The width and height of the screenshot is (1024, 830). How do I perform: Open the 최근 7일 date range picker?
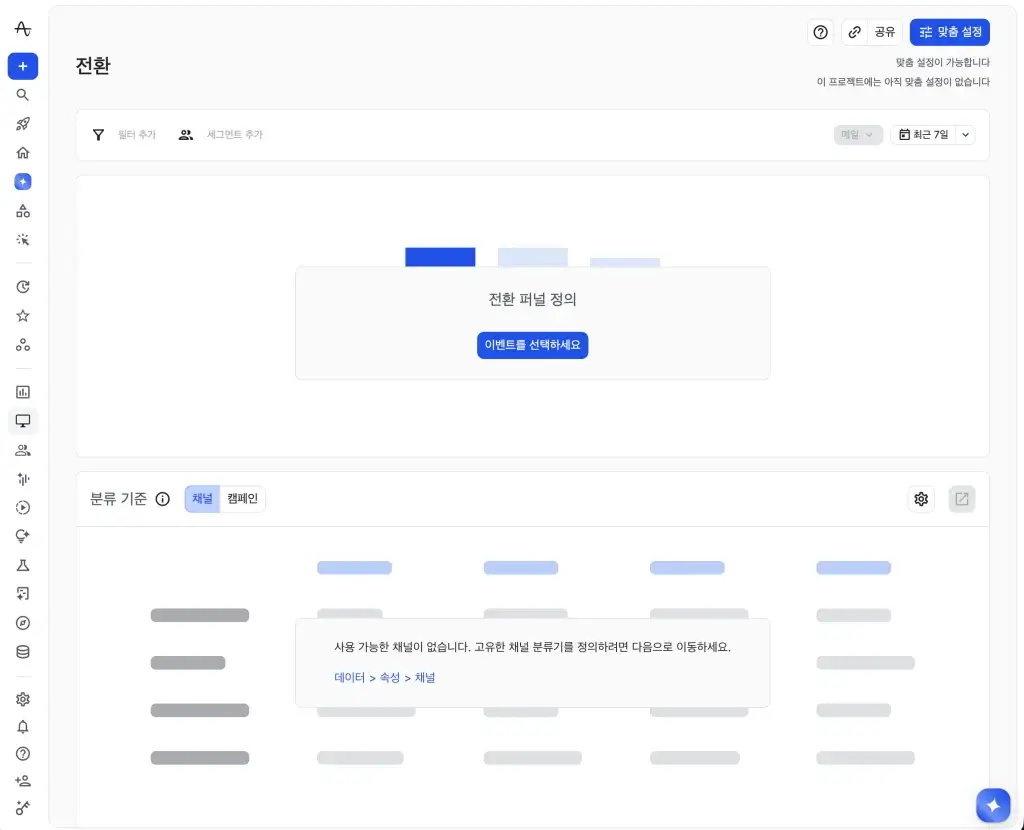coord(923,135)
